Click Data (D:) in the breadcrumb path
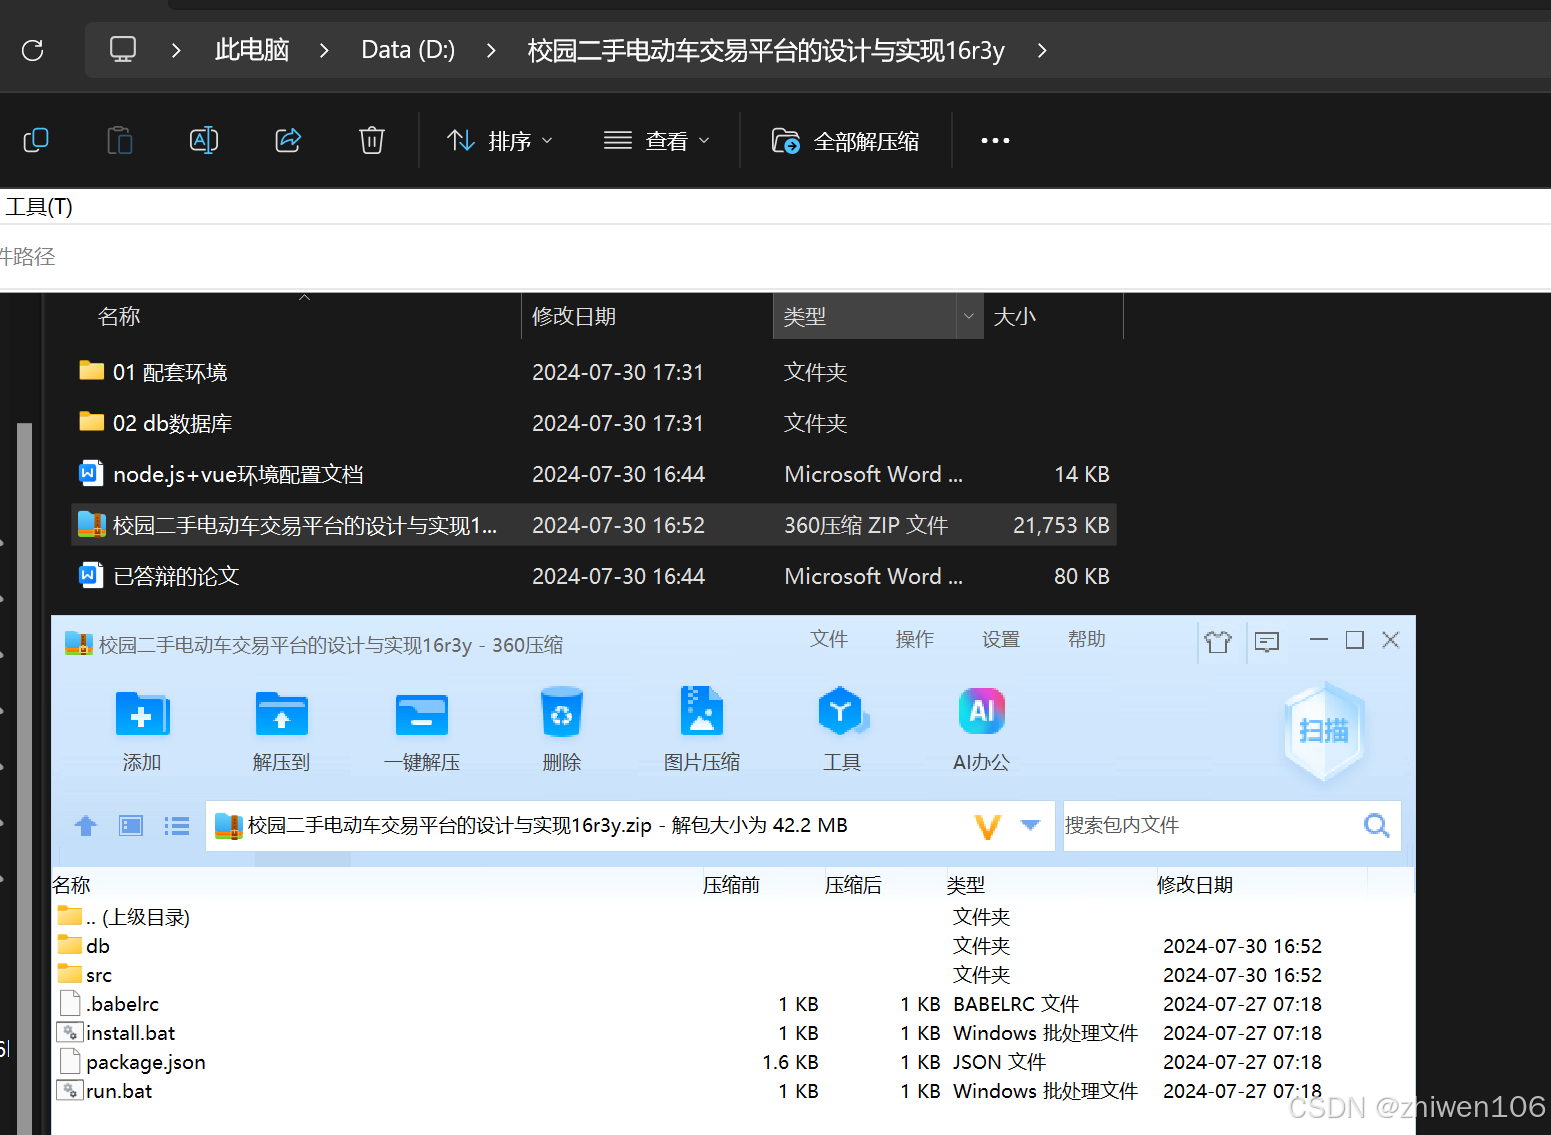The width and height of the screenshot is (1551, 1135). (408, 50)
